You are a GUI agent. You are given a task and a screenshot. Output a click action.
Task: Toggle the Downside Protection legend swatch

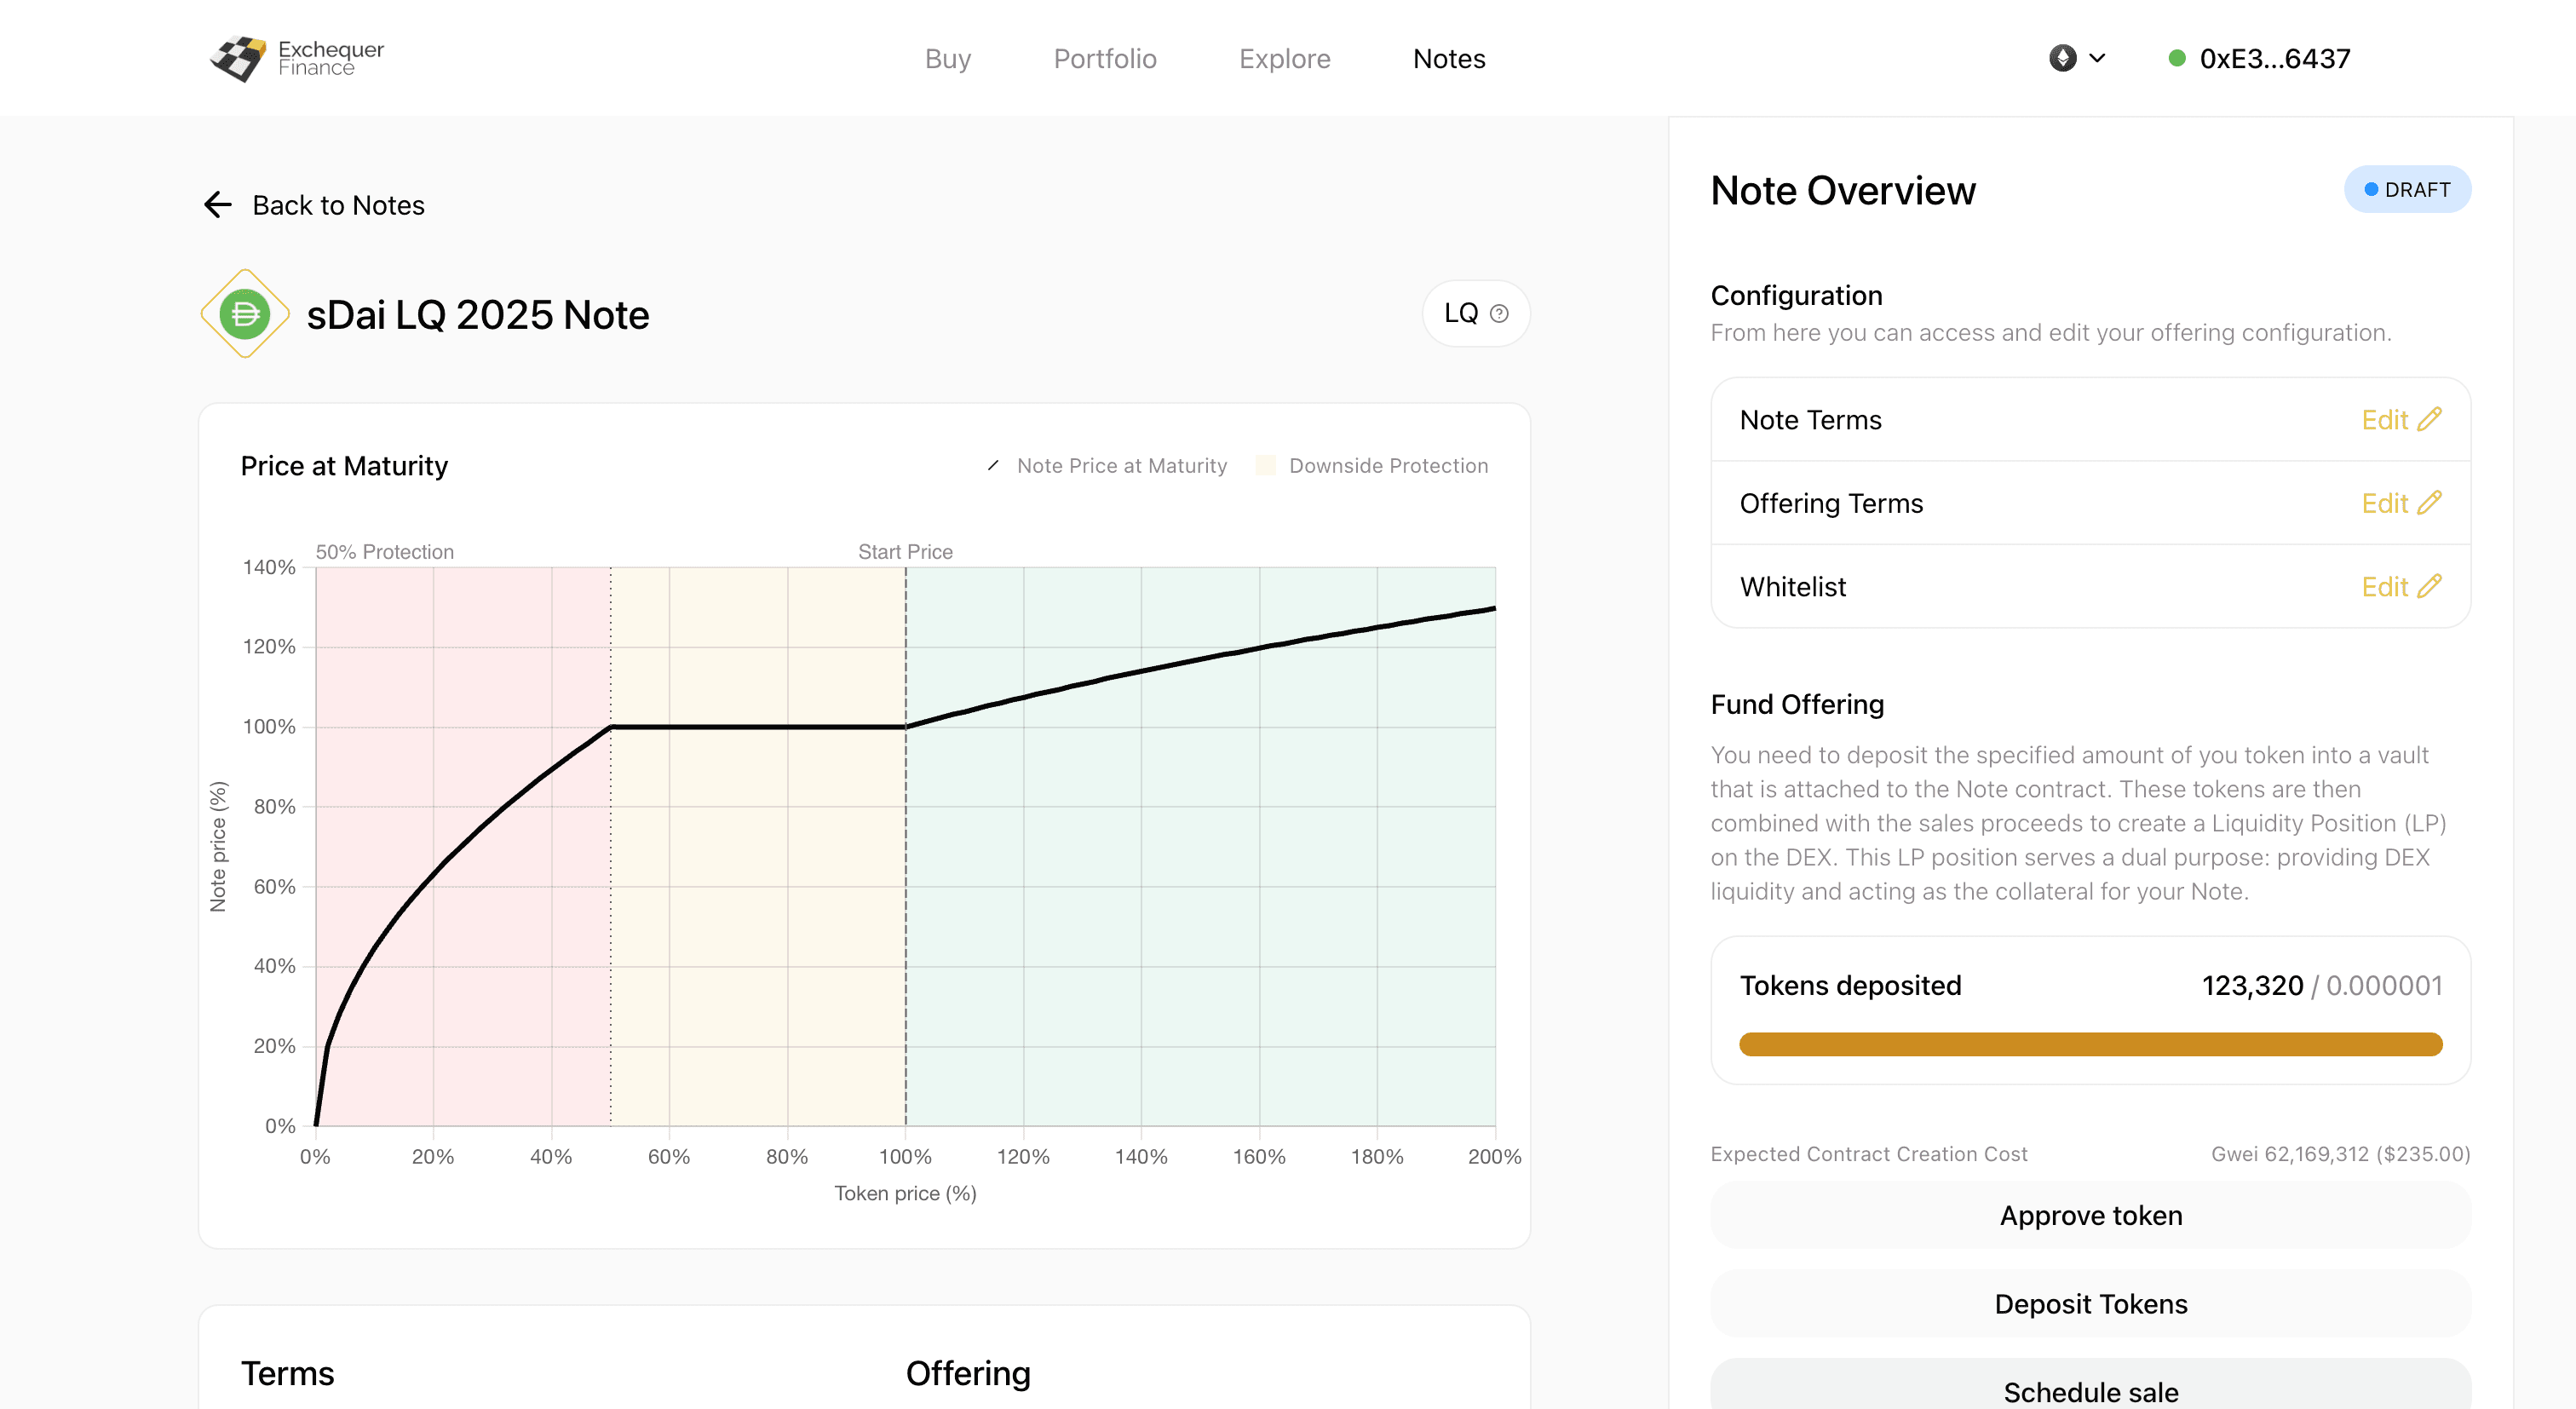1265,466
